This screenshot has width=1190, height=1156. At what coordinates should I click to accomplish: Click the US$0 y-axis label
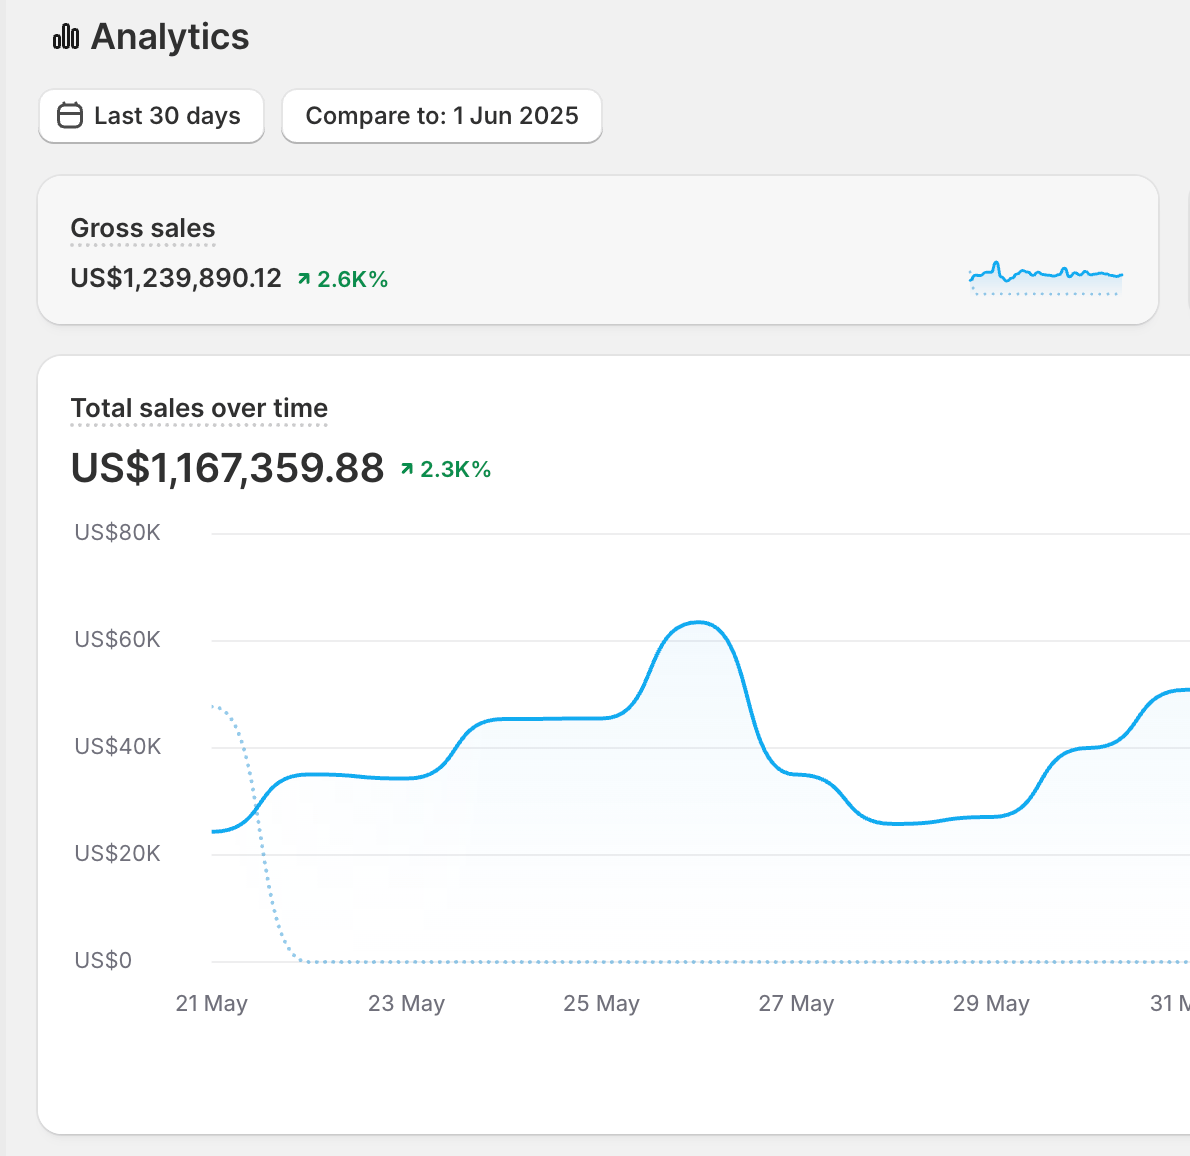[x=103, y=960]
